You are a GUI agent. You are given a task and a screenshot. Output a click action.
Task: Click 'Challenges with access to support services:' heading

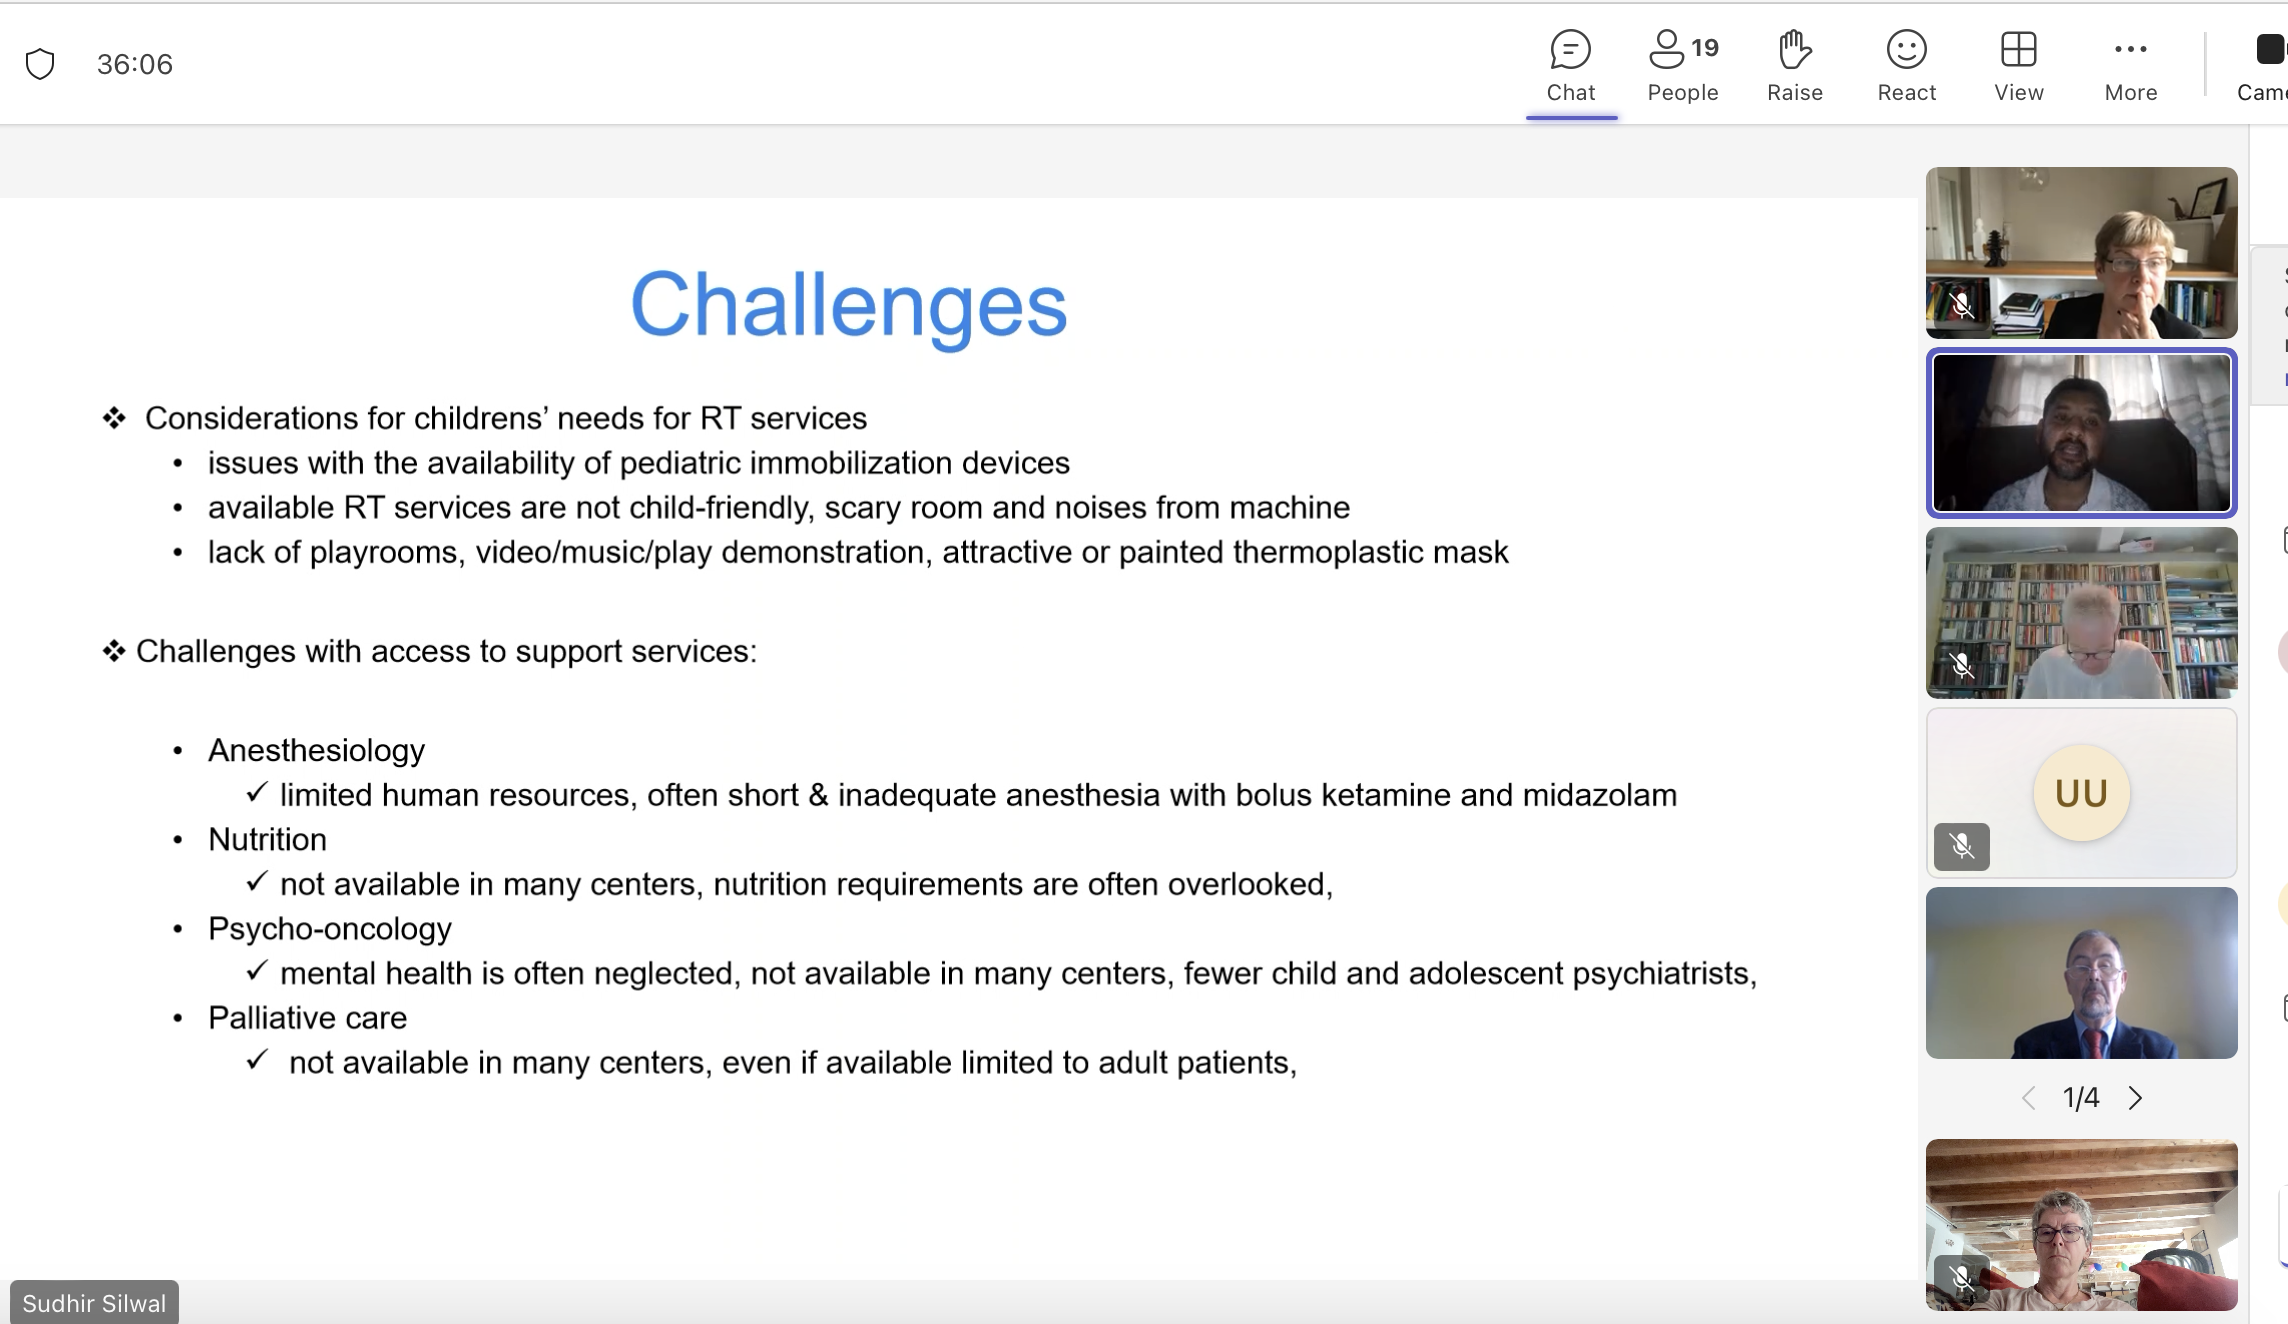tap(446, 651)
